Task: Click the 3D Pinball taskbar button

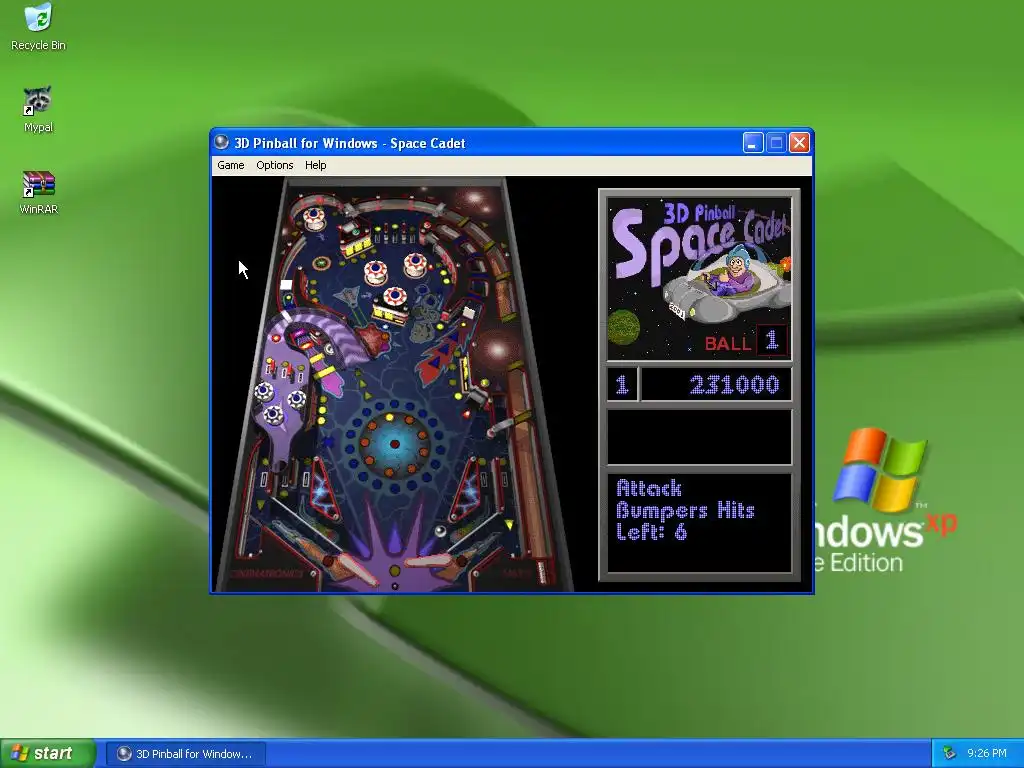Action: [187, 754]
